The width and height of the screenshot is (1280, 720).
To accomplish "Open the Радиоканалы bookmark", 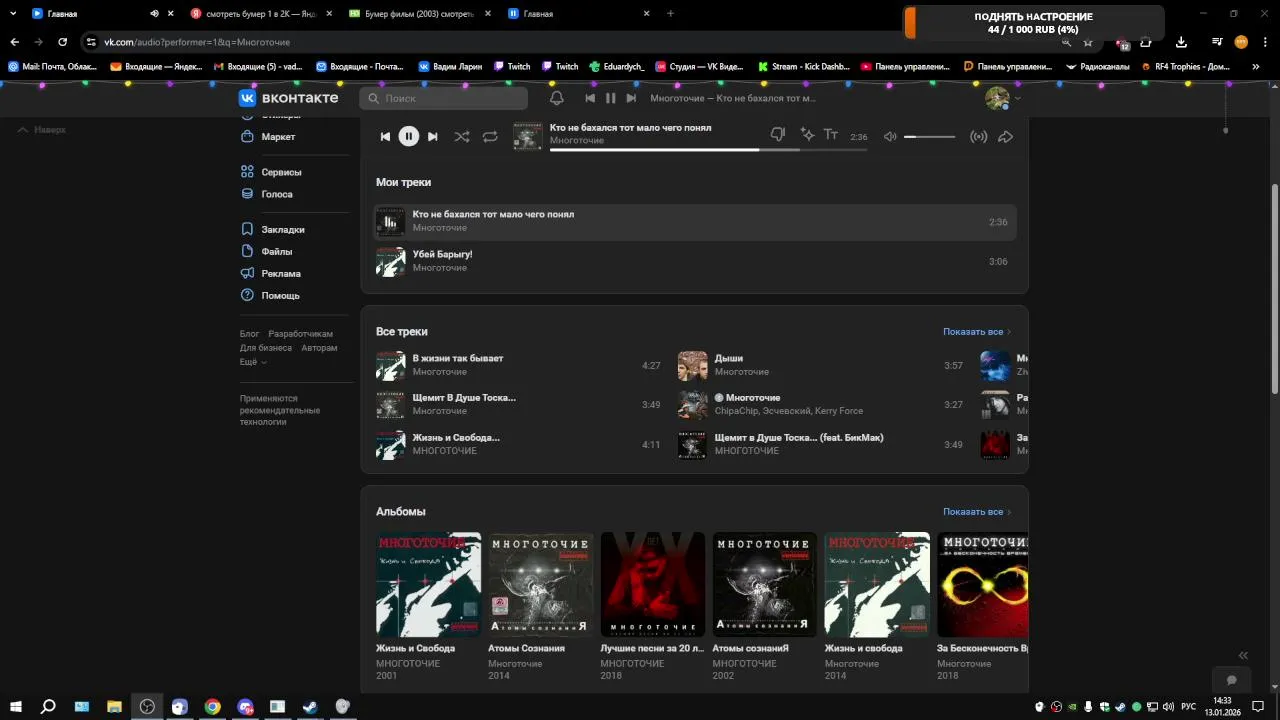I will (x=1098, y=67).
